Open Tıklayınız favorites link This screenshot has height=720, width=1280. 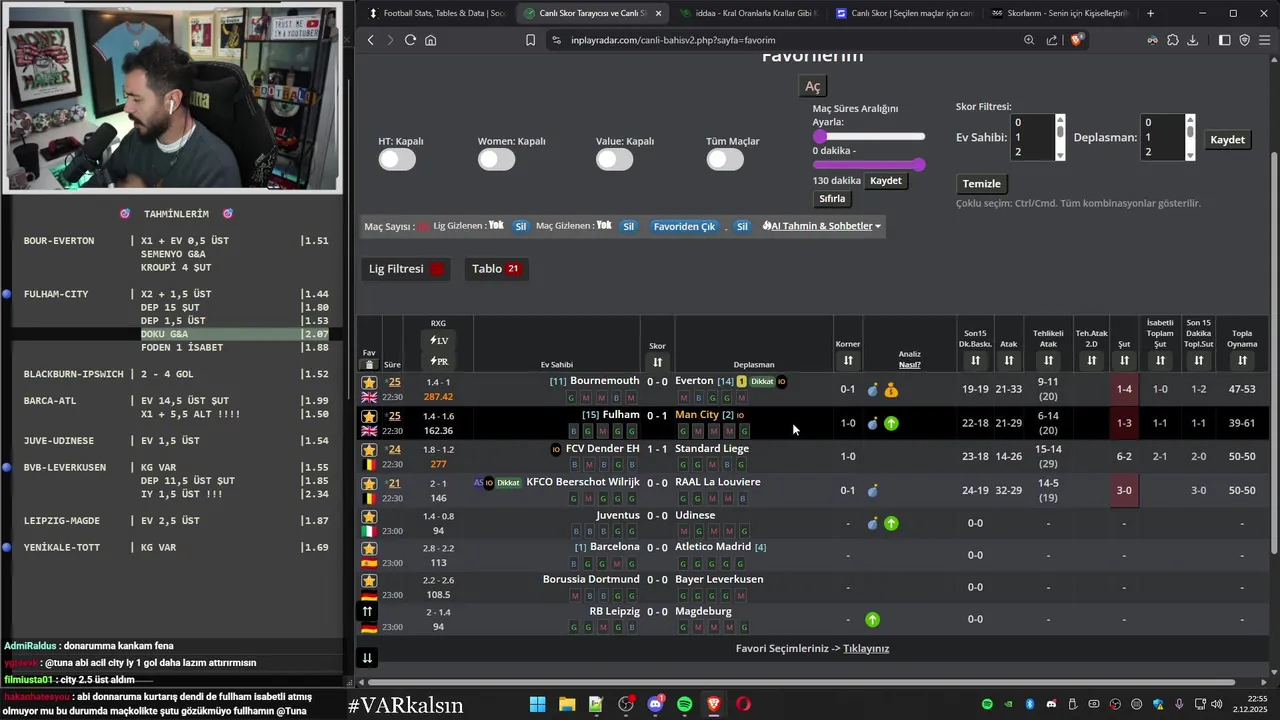(866, 648)
